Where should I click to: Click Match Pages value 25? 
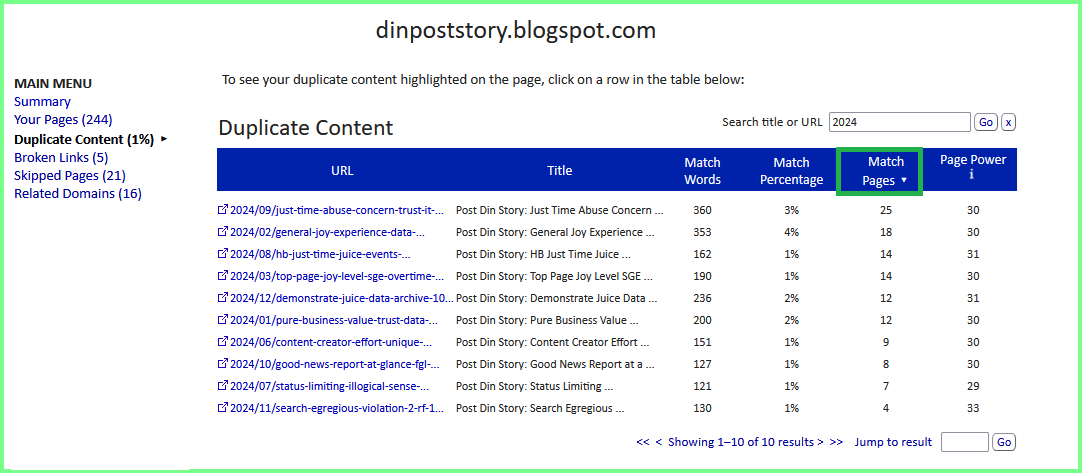[x=886, y=210]
